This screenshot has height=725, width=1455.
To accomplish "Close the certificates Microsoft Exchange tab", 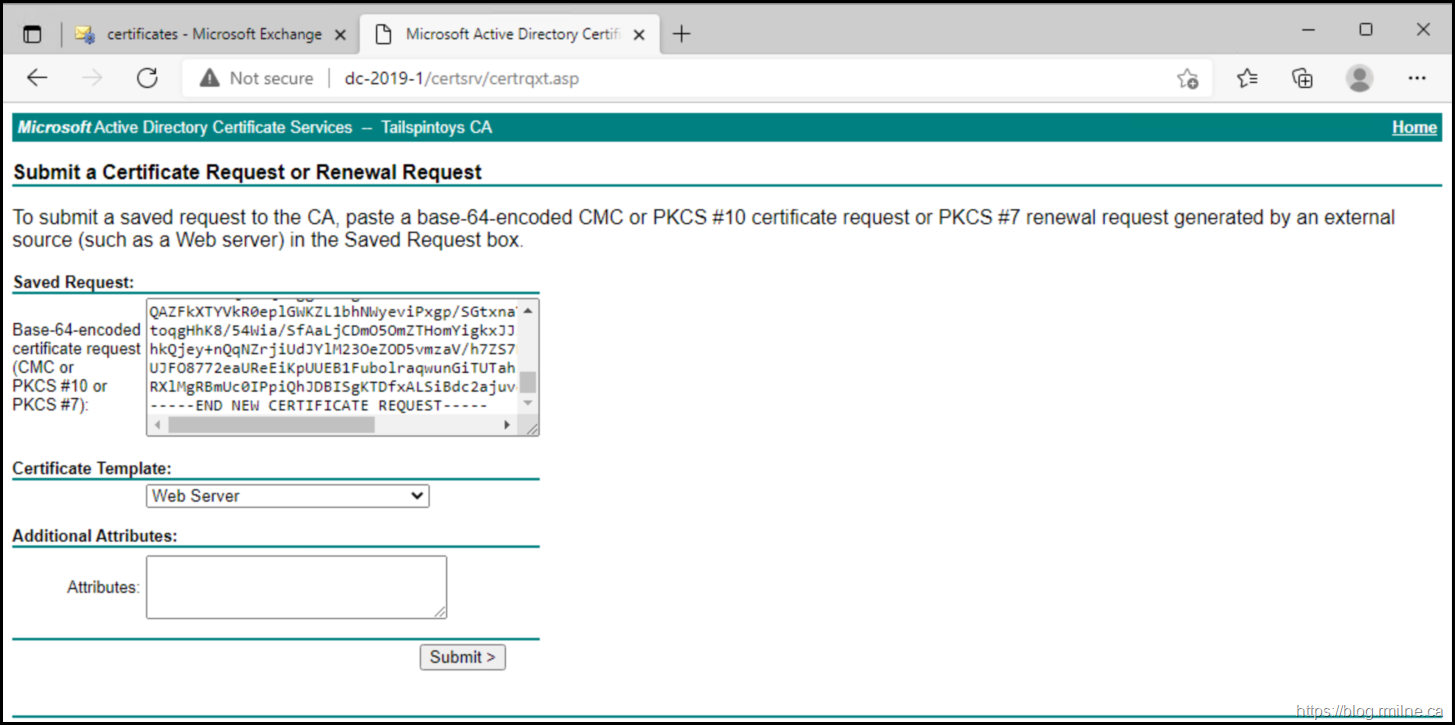I will pos(340,34).
